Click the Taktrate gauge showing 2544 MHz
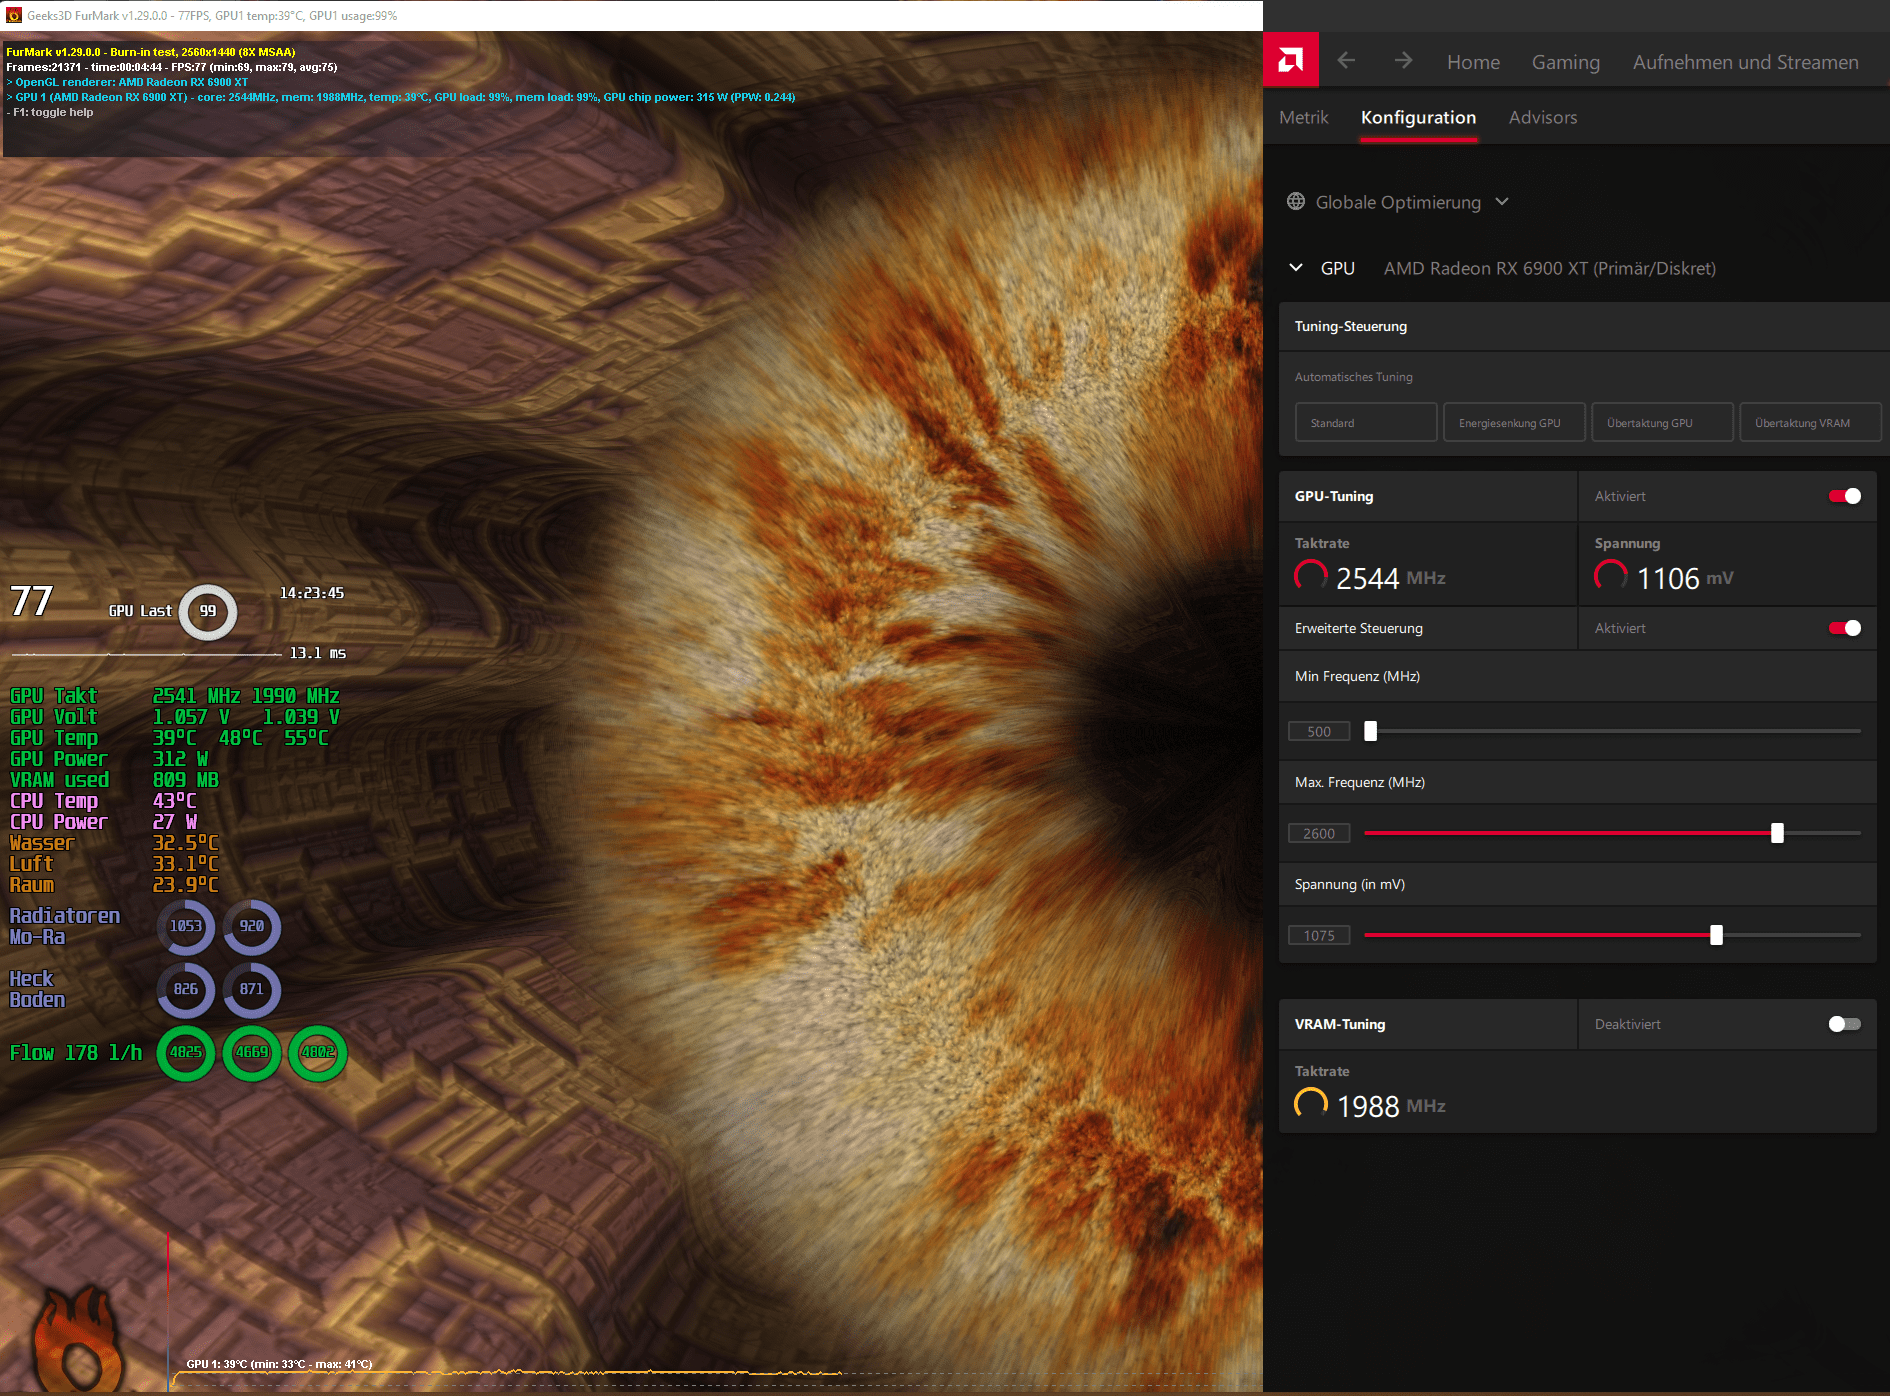The image size is (1890, 1396). click(1311, 576)
